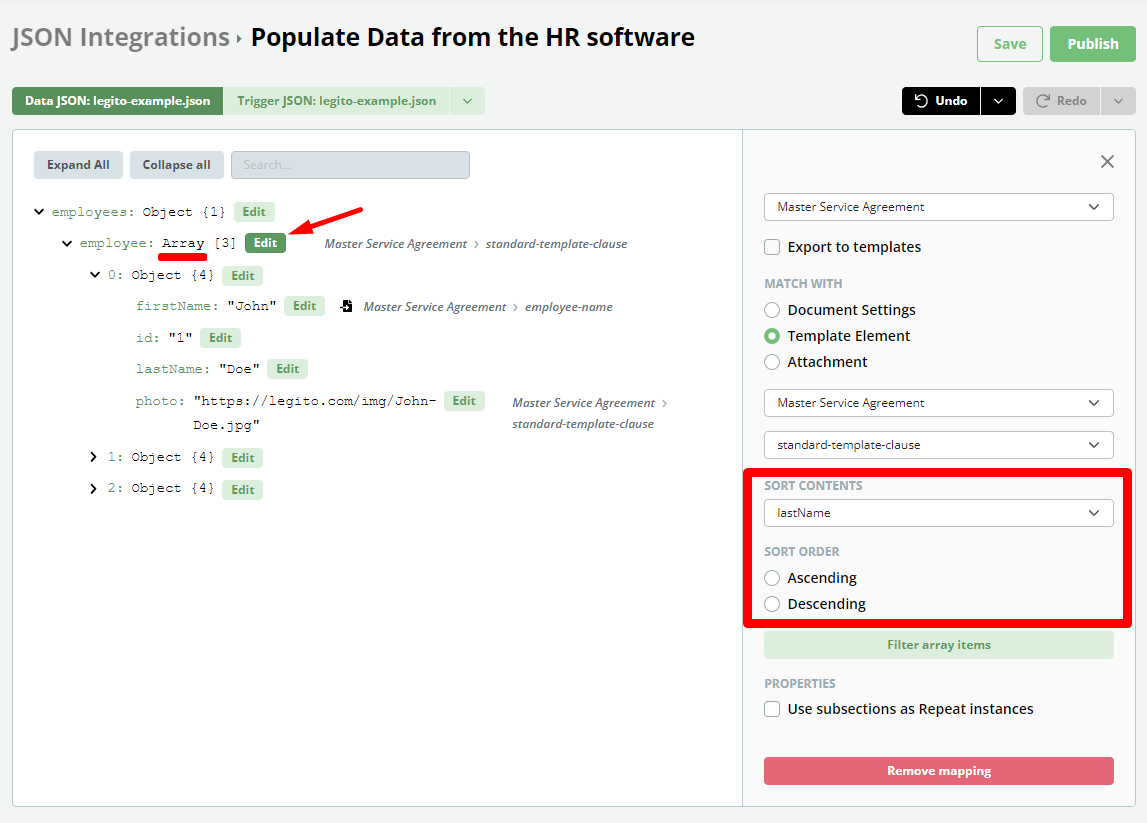Click the mapping icon beside firstName

click(346, 306)
